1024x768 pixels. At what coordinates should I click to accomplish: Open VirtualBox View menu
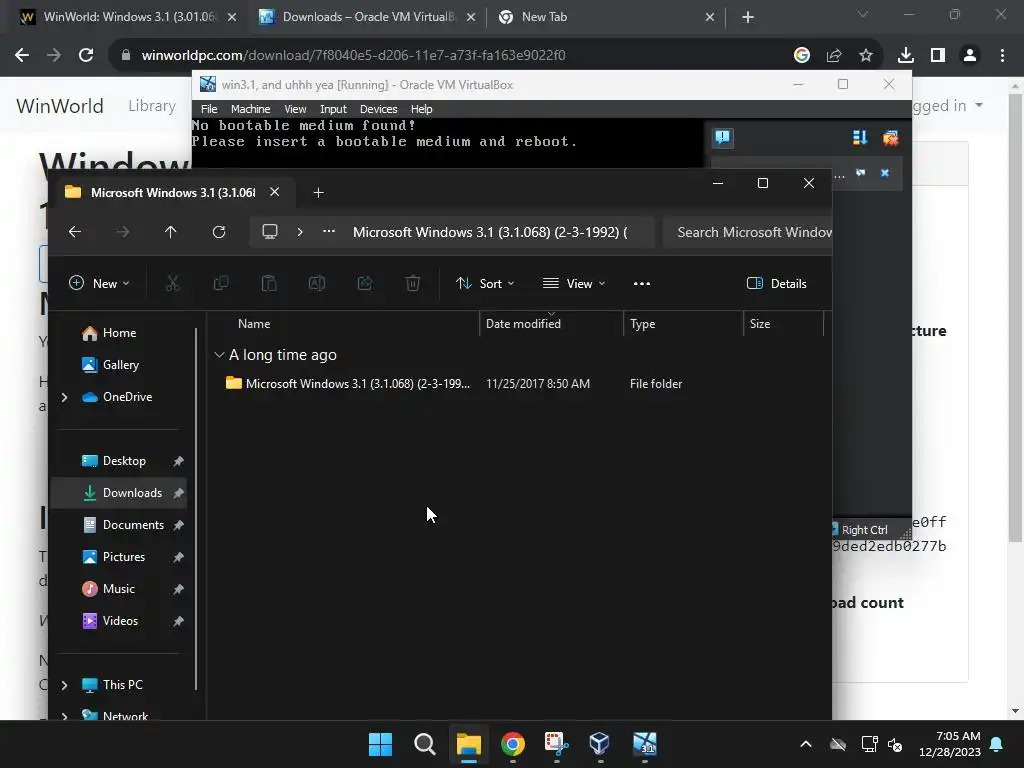(295, 109)
